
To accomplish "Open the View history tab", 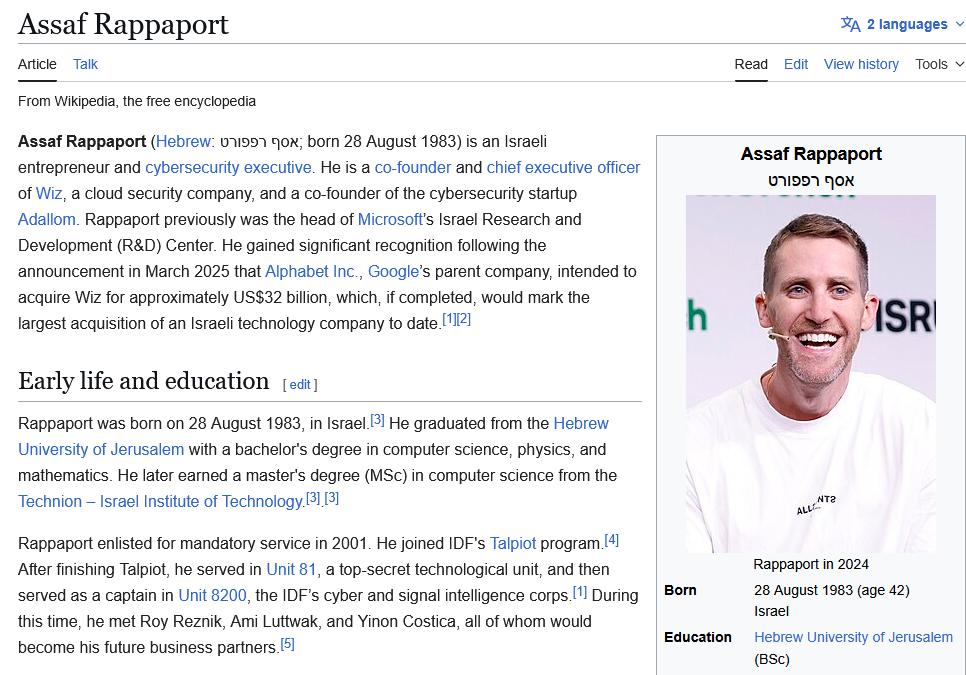I will pos(861,64).
